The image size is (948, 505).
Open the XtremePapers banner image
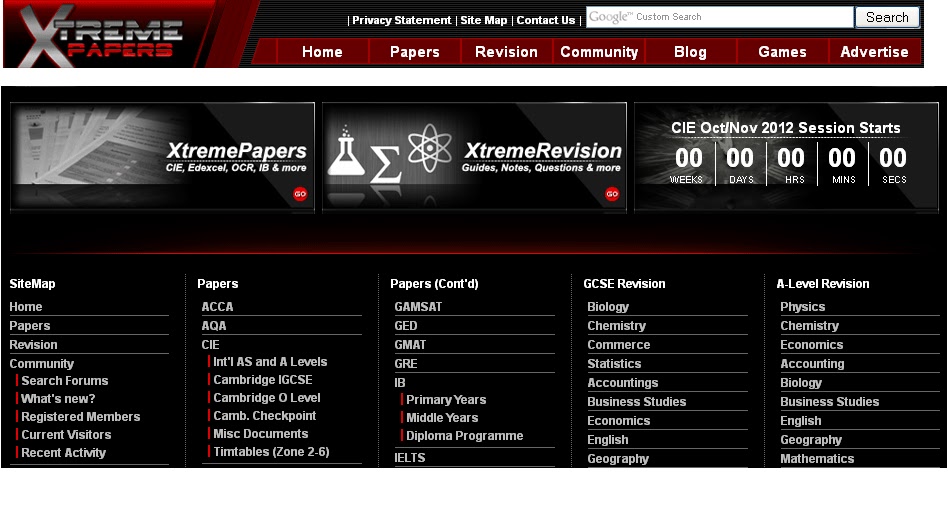pyautogui.click(x=162, y=157)
